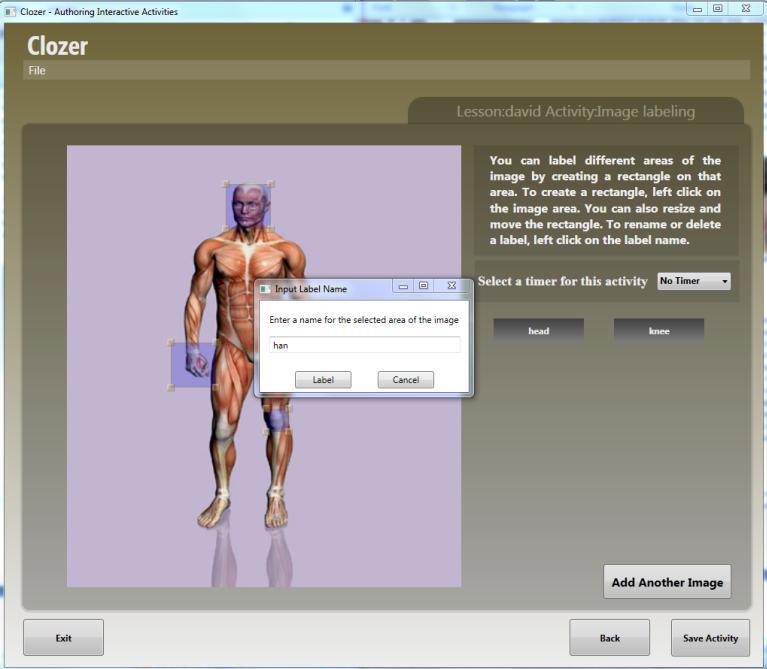Select the hand rectangle on the image
Image resolution: width=767 pixels, height=669 pixels.
coord(193,365)
